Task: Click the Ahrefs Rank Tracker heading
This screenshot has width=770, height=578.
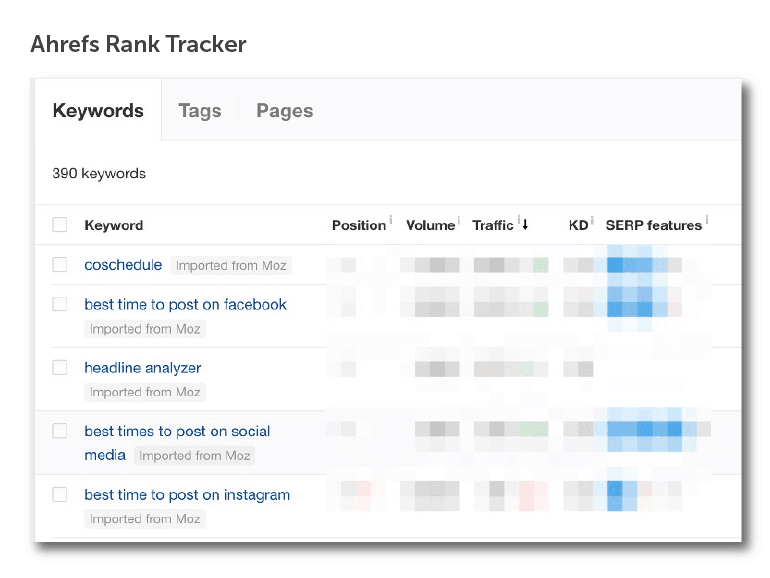Action: tap(138, 44)
